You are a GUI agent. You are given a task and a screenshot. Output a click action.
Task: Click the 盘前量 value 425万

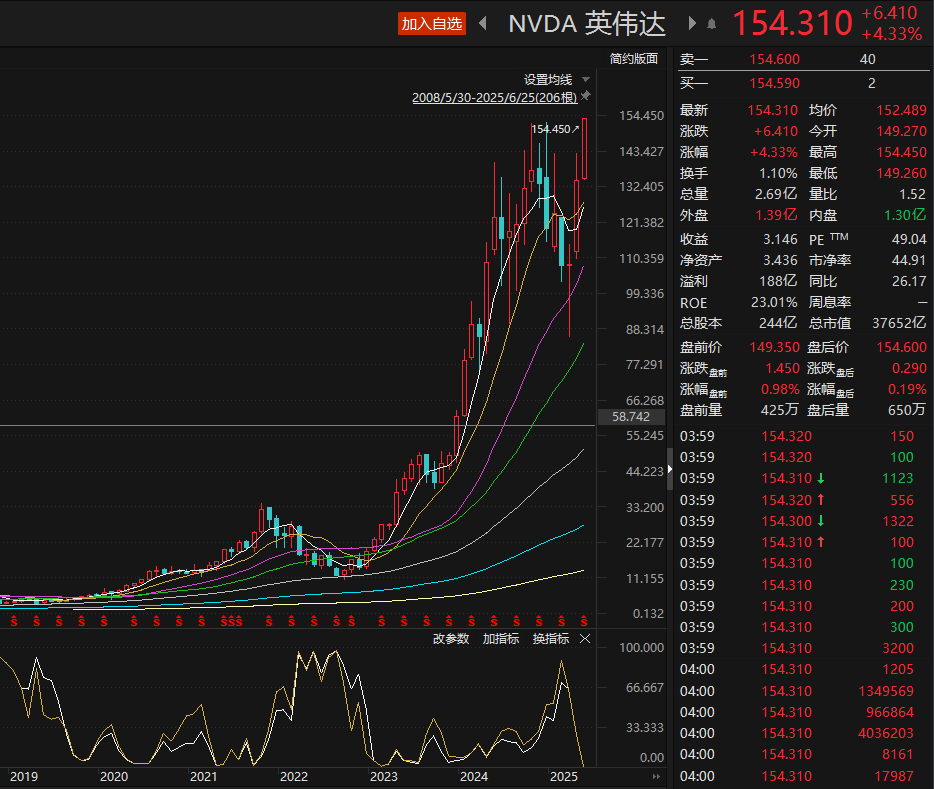tap(779, 410)
